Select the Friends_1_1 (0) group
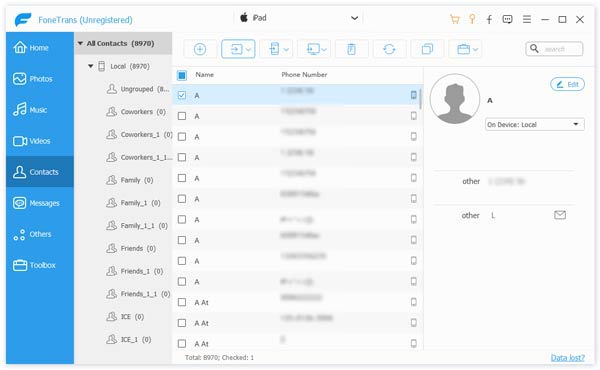 (x=139, y=294)
